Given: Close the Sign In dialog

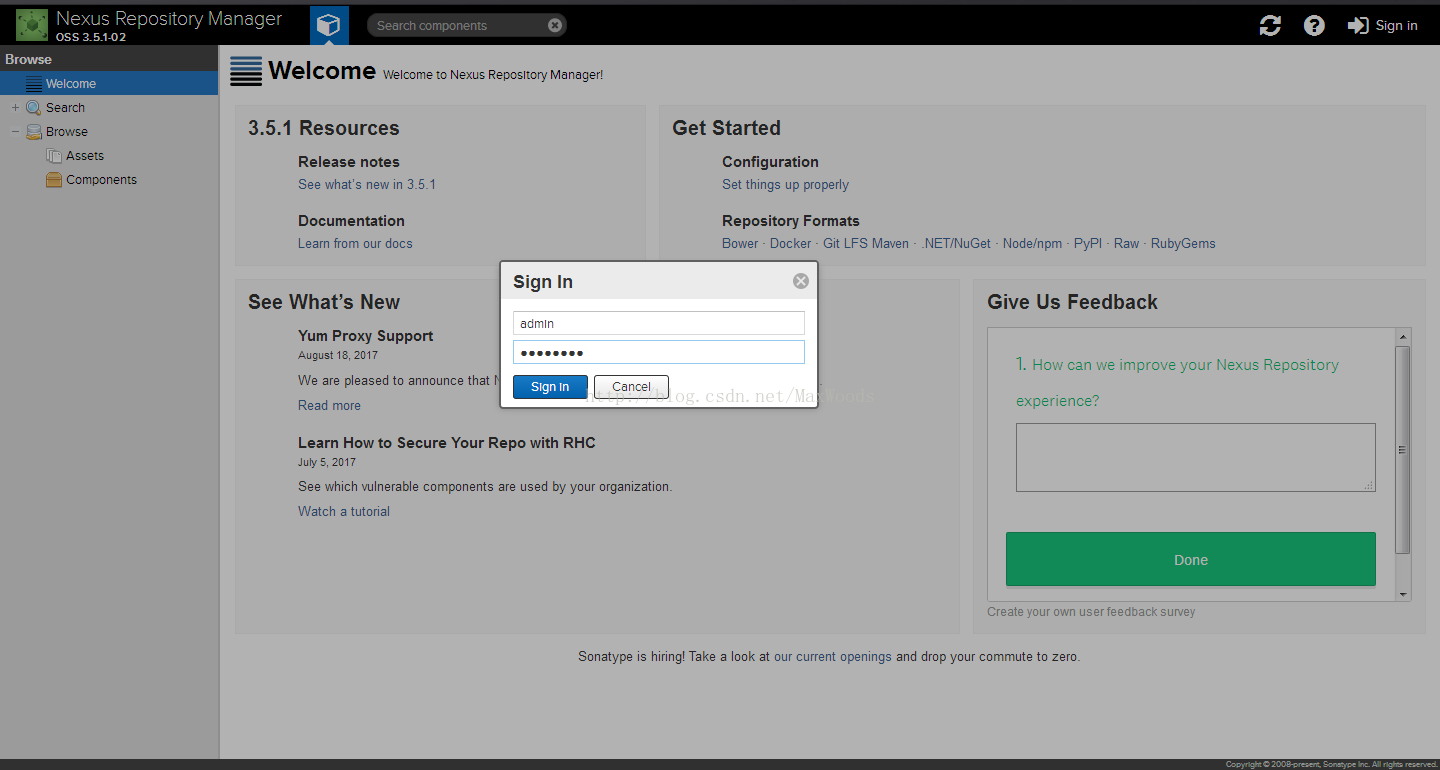Looking at the screenshot, I should pos(801,281).
